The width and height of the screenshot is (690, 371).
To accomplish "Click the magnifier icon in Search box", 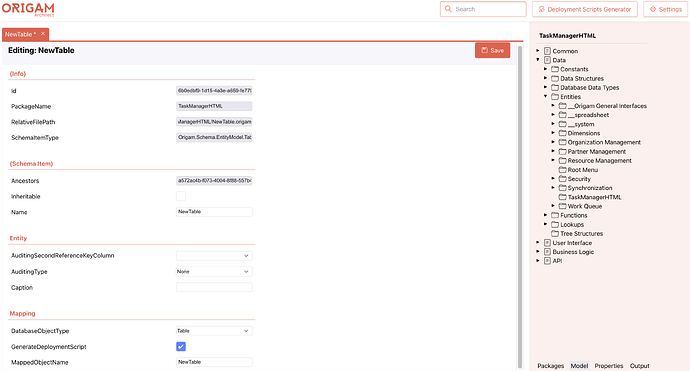I will click(x=448, y=9).
